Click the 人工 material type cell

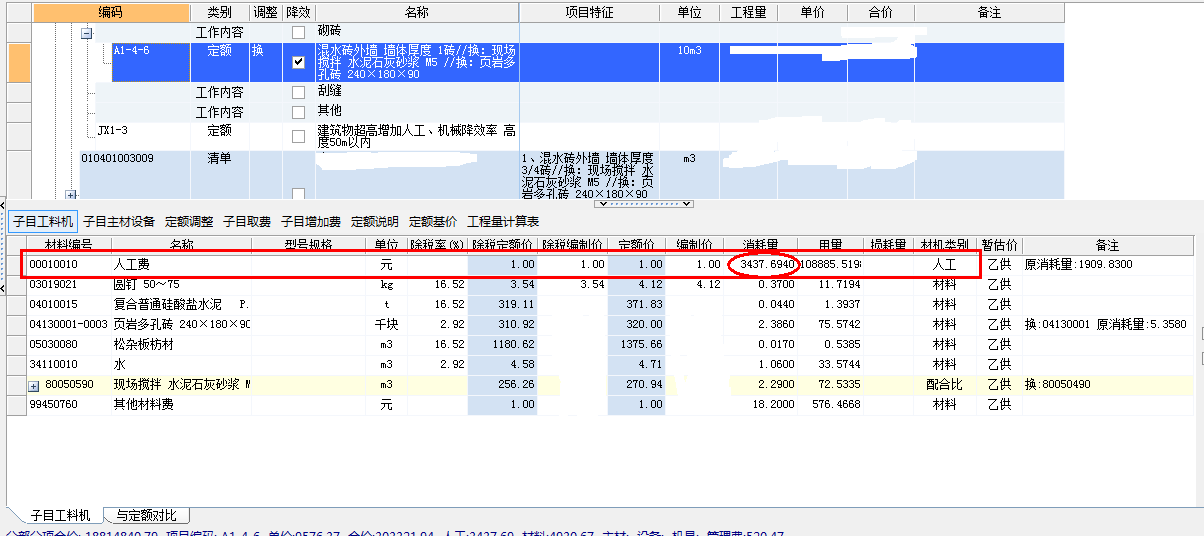coord(944,265)
